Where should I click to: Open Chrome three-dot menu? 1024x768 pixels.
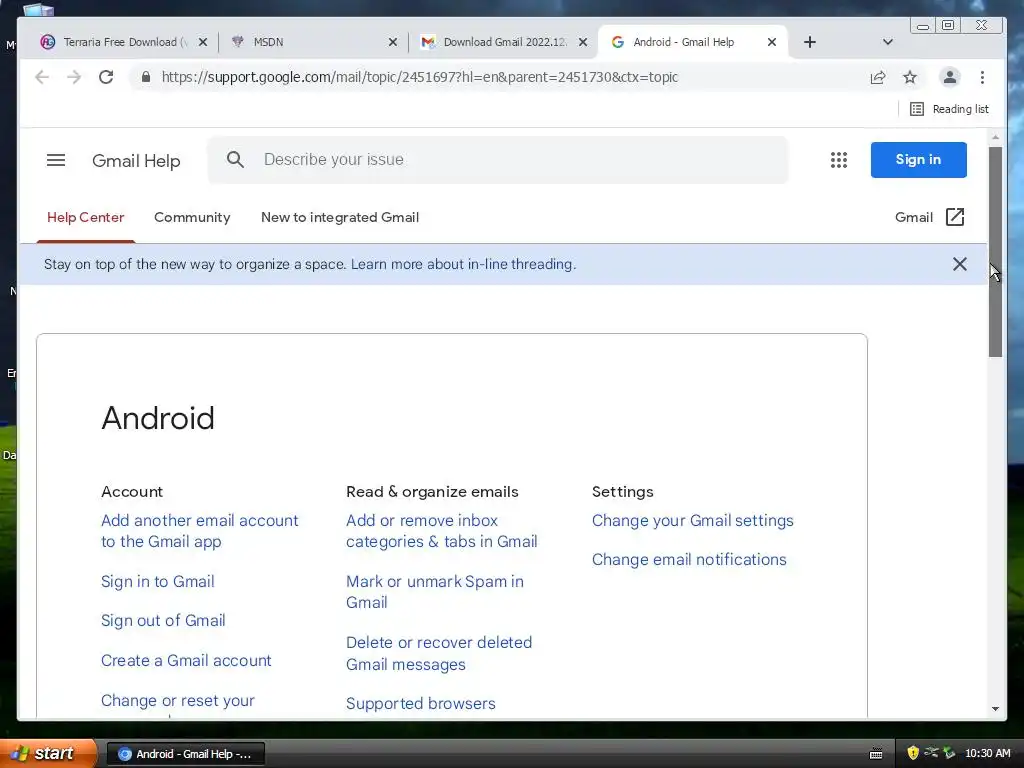(x=982, y=77)
